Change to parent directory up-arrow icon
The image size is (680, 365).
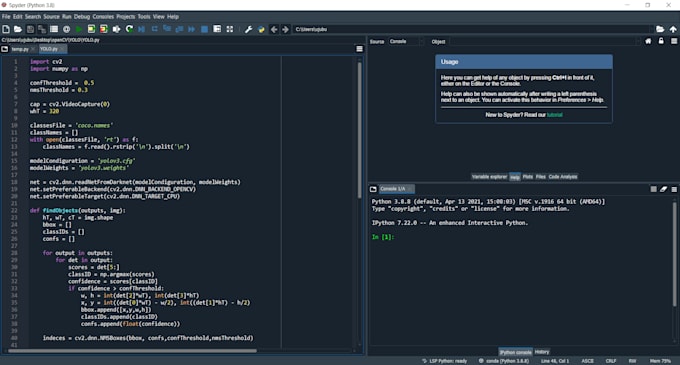click(x=673, y=29)
